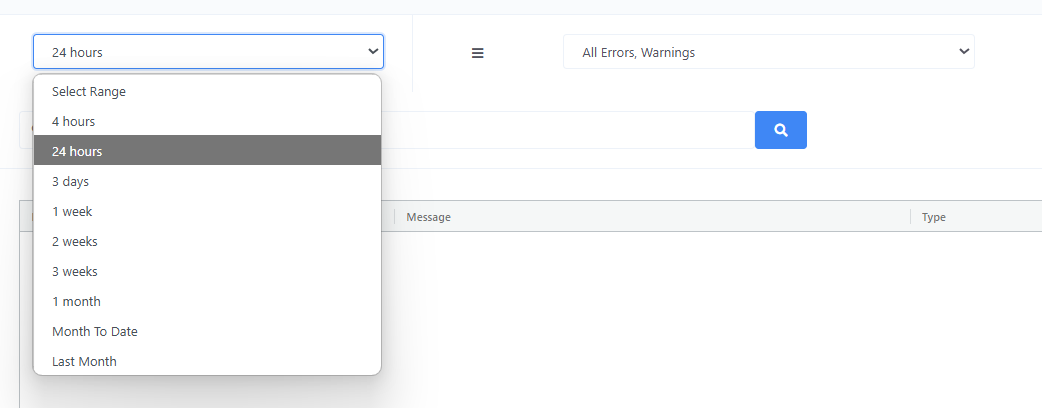Pick the highlighted 24 hours option in the list
1042x408 pixels.
click(207, 152)
